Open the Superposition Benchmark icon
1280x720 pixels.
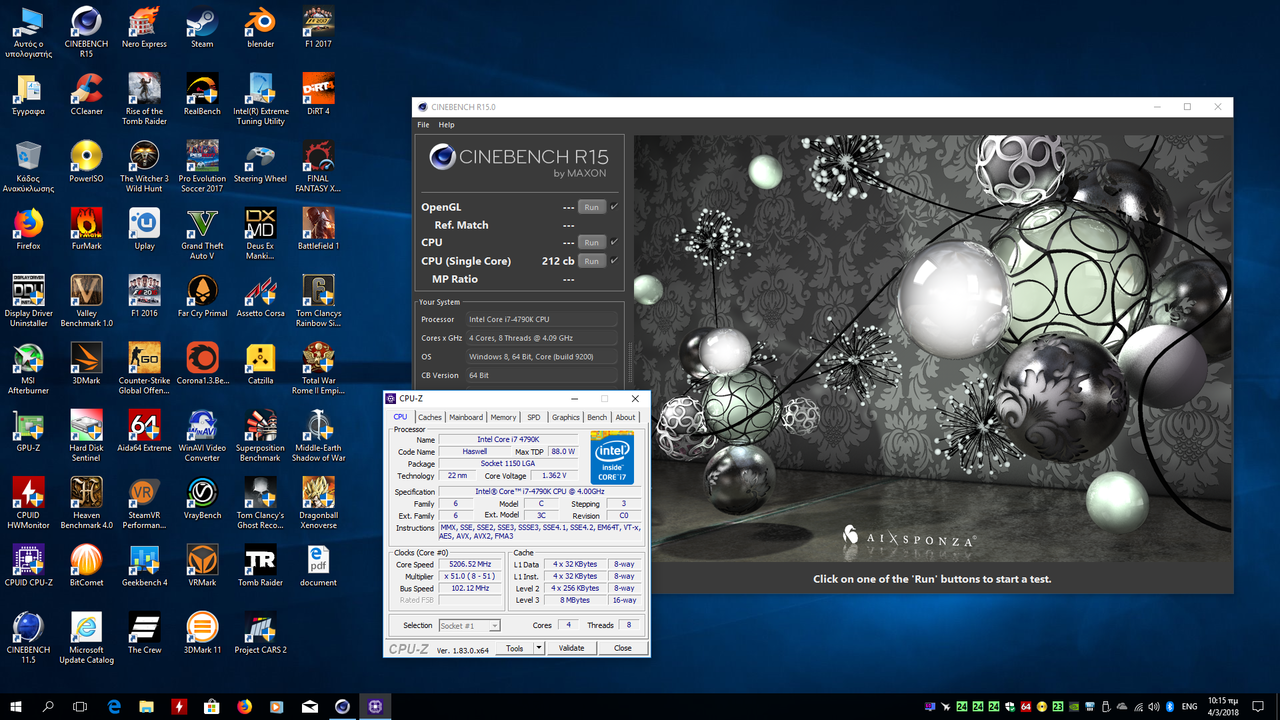click(x=260, y=435)
